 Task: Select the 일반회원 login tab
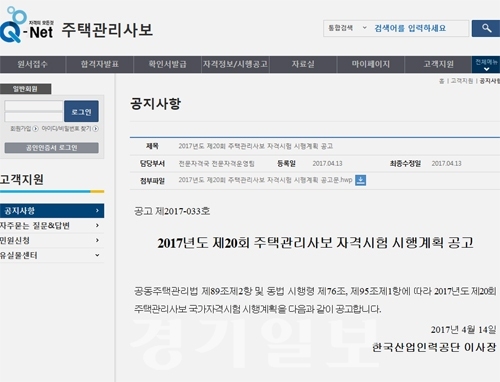coord(25,89)
